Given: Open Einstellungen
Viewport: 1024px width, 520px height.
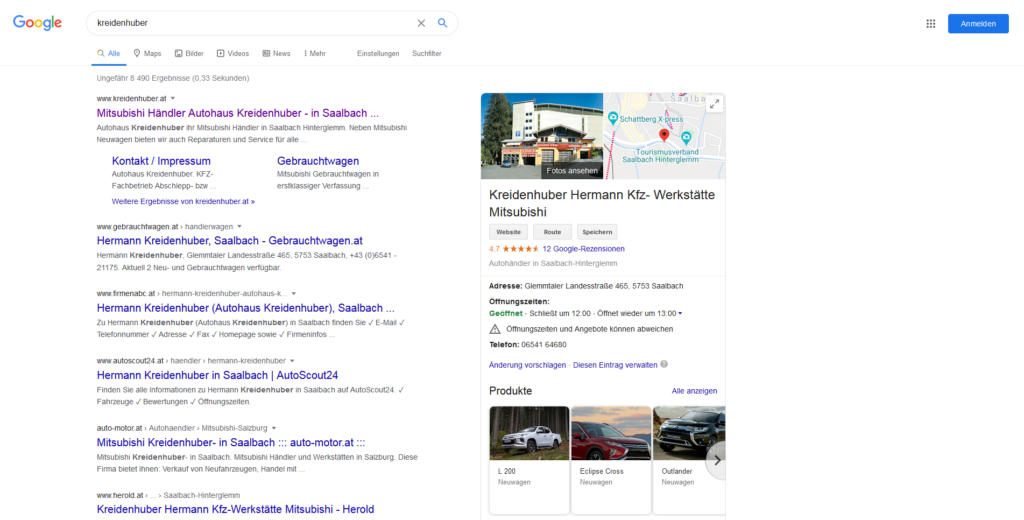Looking at the screenshot, I should pos(378,54).
